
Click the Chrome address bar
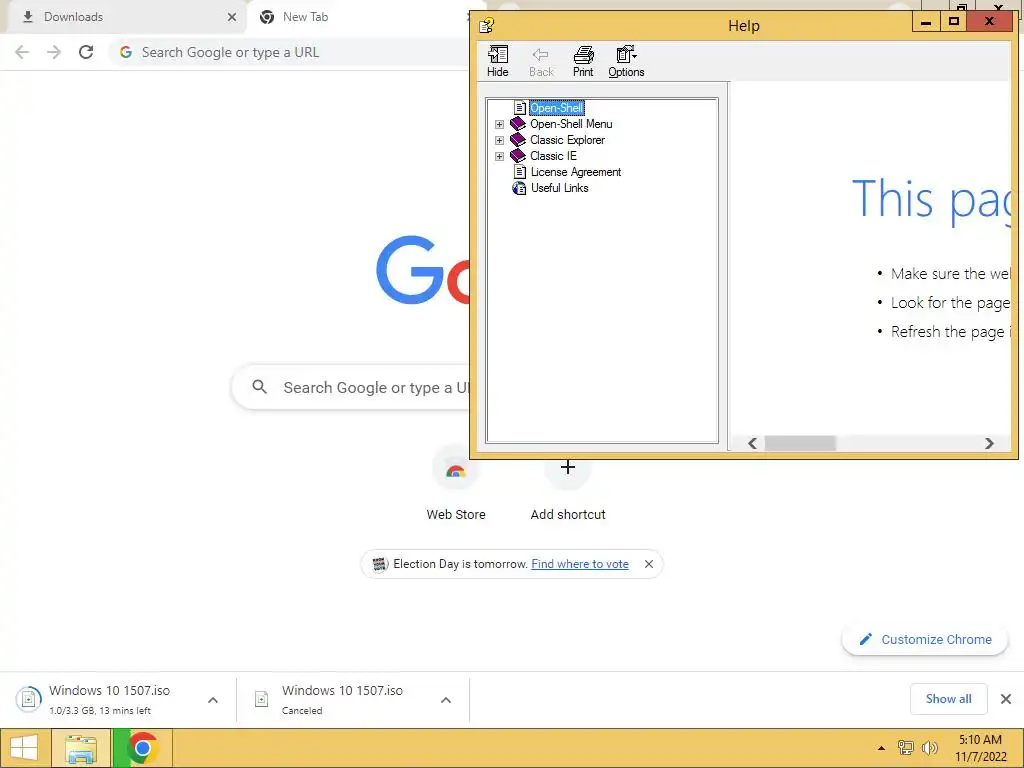point(291,52)
